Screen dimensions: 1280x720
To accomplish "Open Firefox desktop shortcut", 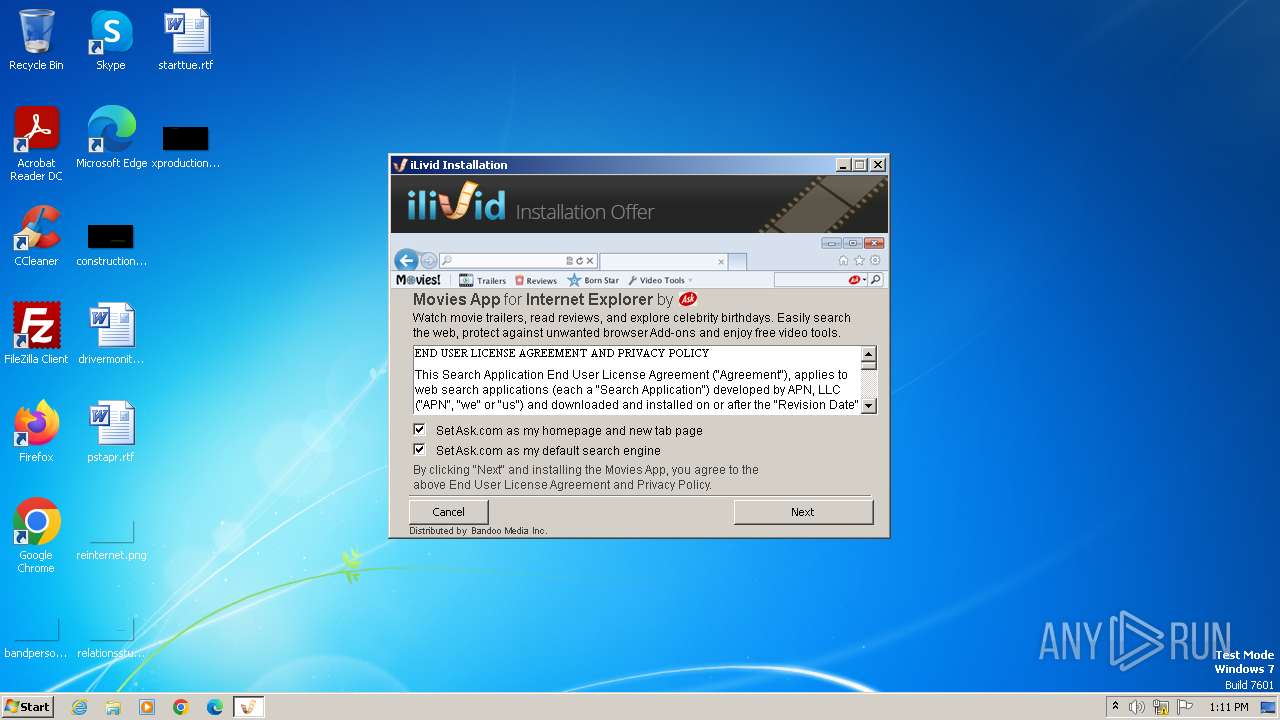I will [x=36, y=431].
